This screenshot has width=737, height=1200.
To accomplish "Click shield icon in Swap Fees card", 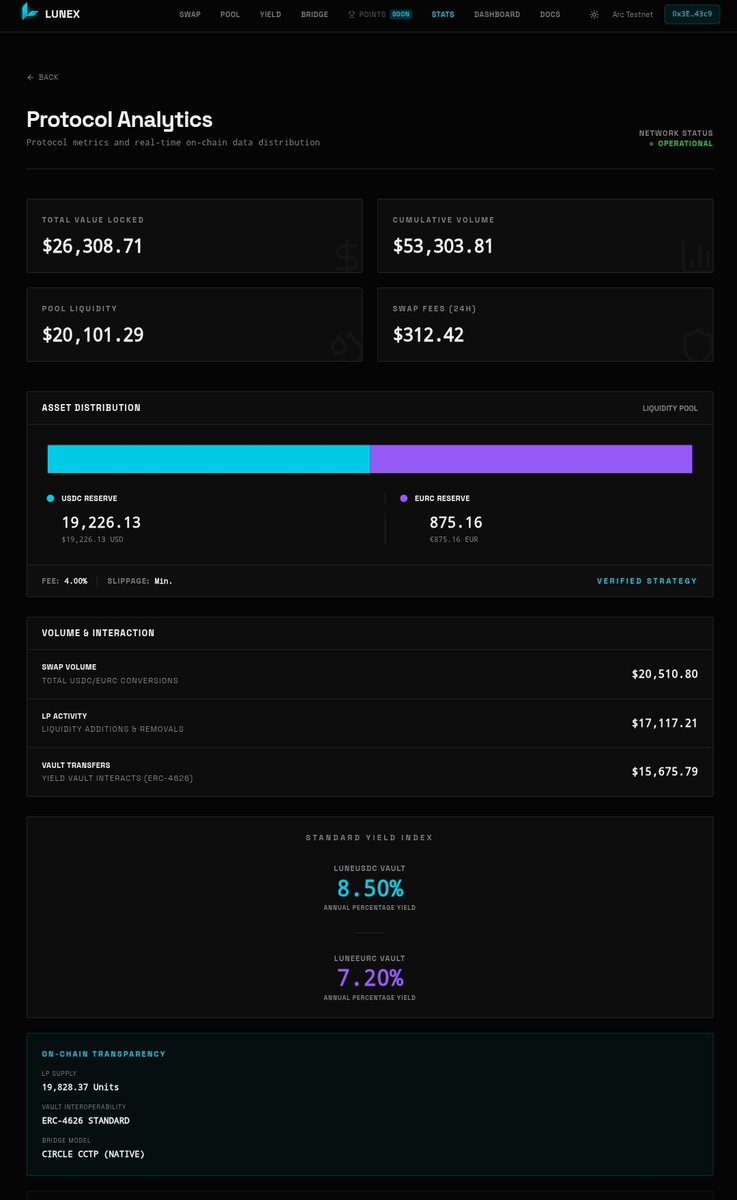I will tap(696, 345).
